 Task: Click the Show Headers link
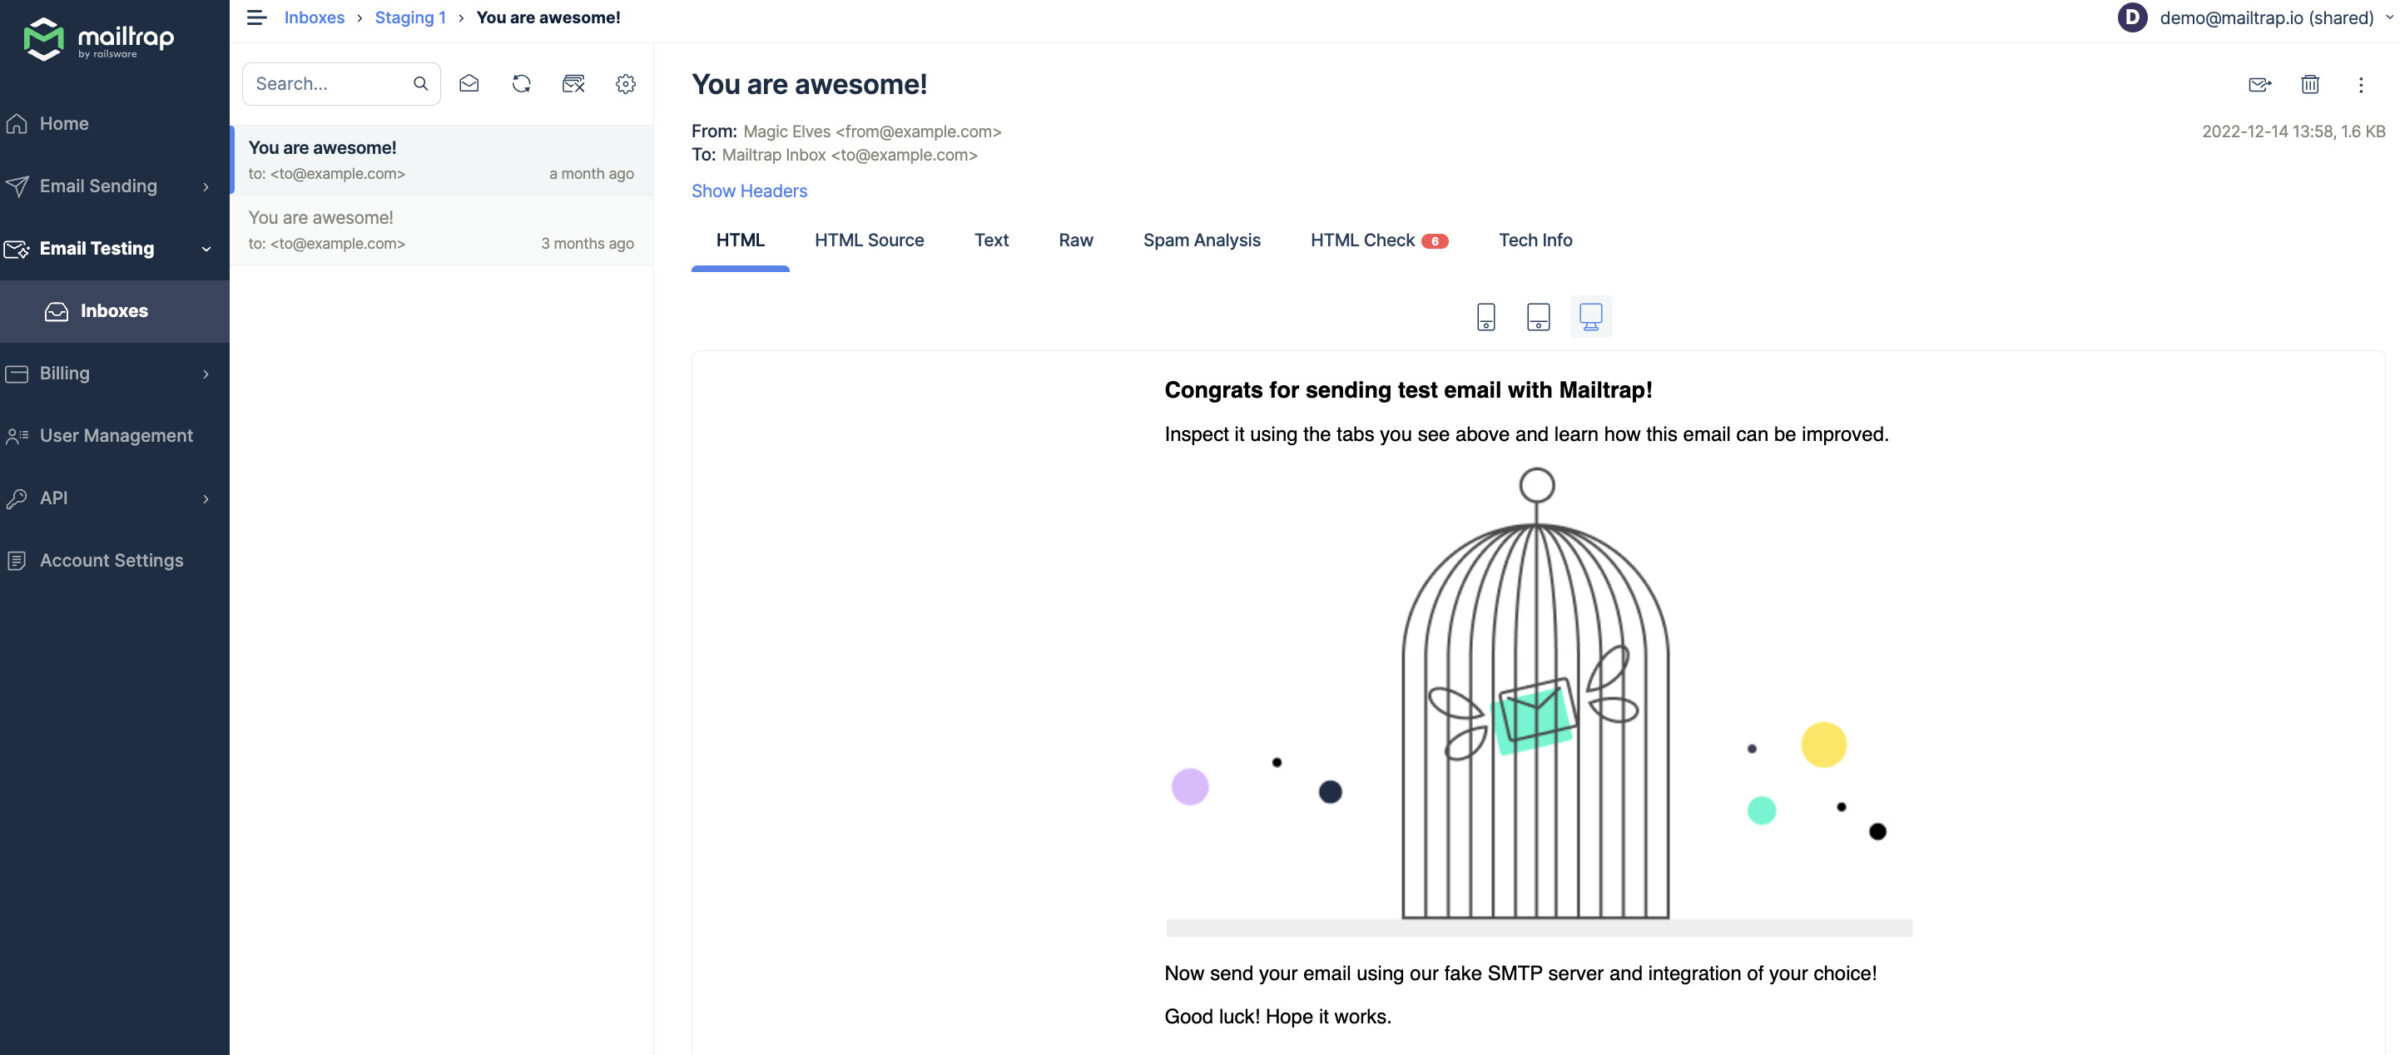(749, 191)
